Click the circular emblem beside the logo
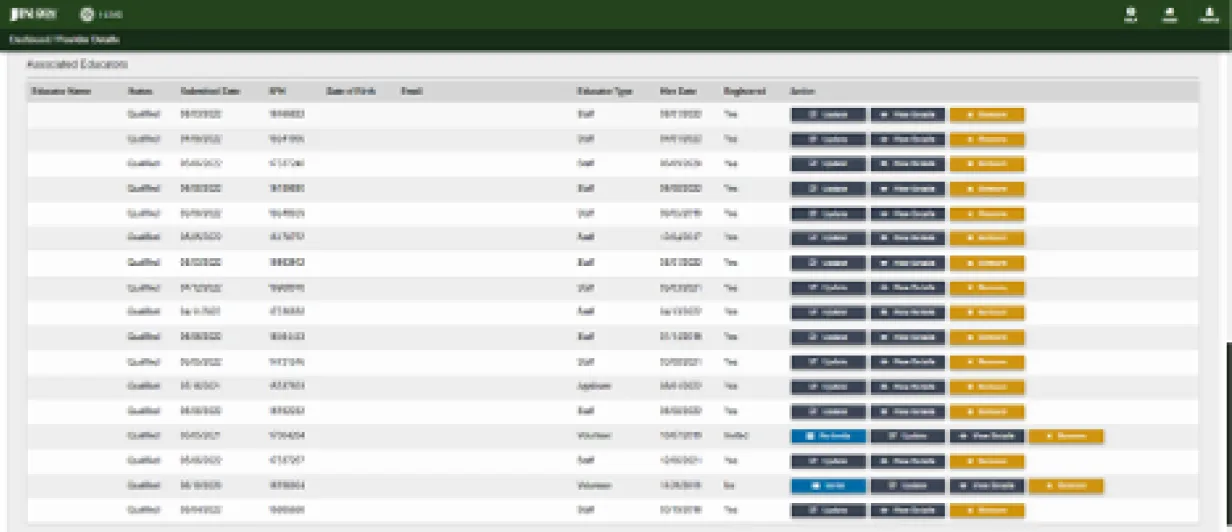 (87, 15)
